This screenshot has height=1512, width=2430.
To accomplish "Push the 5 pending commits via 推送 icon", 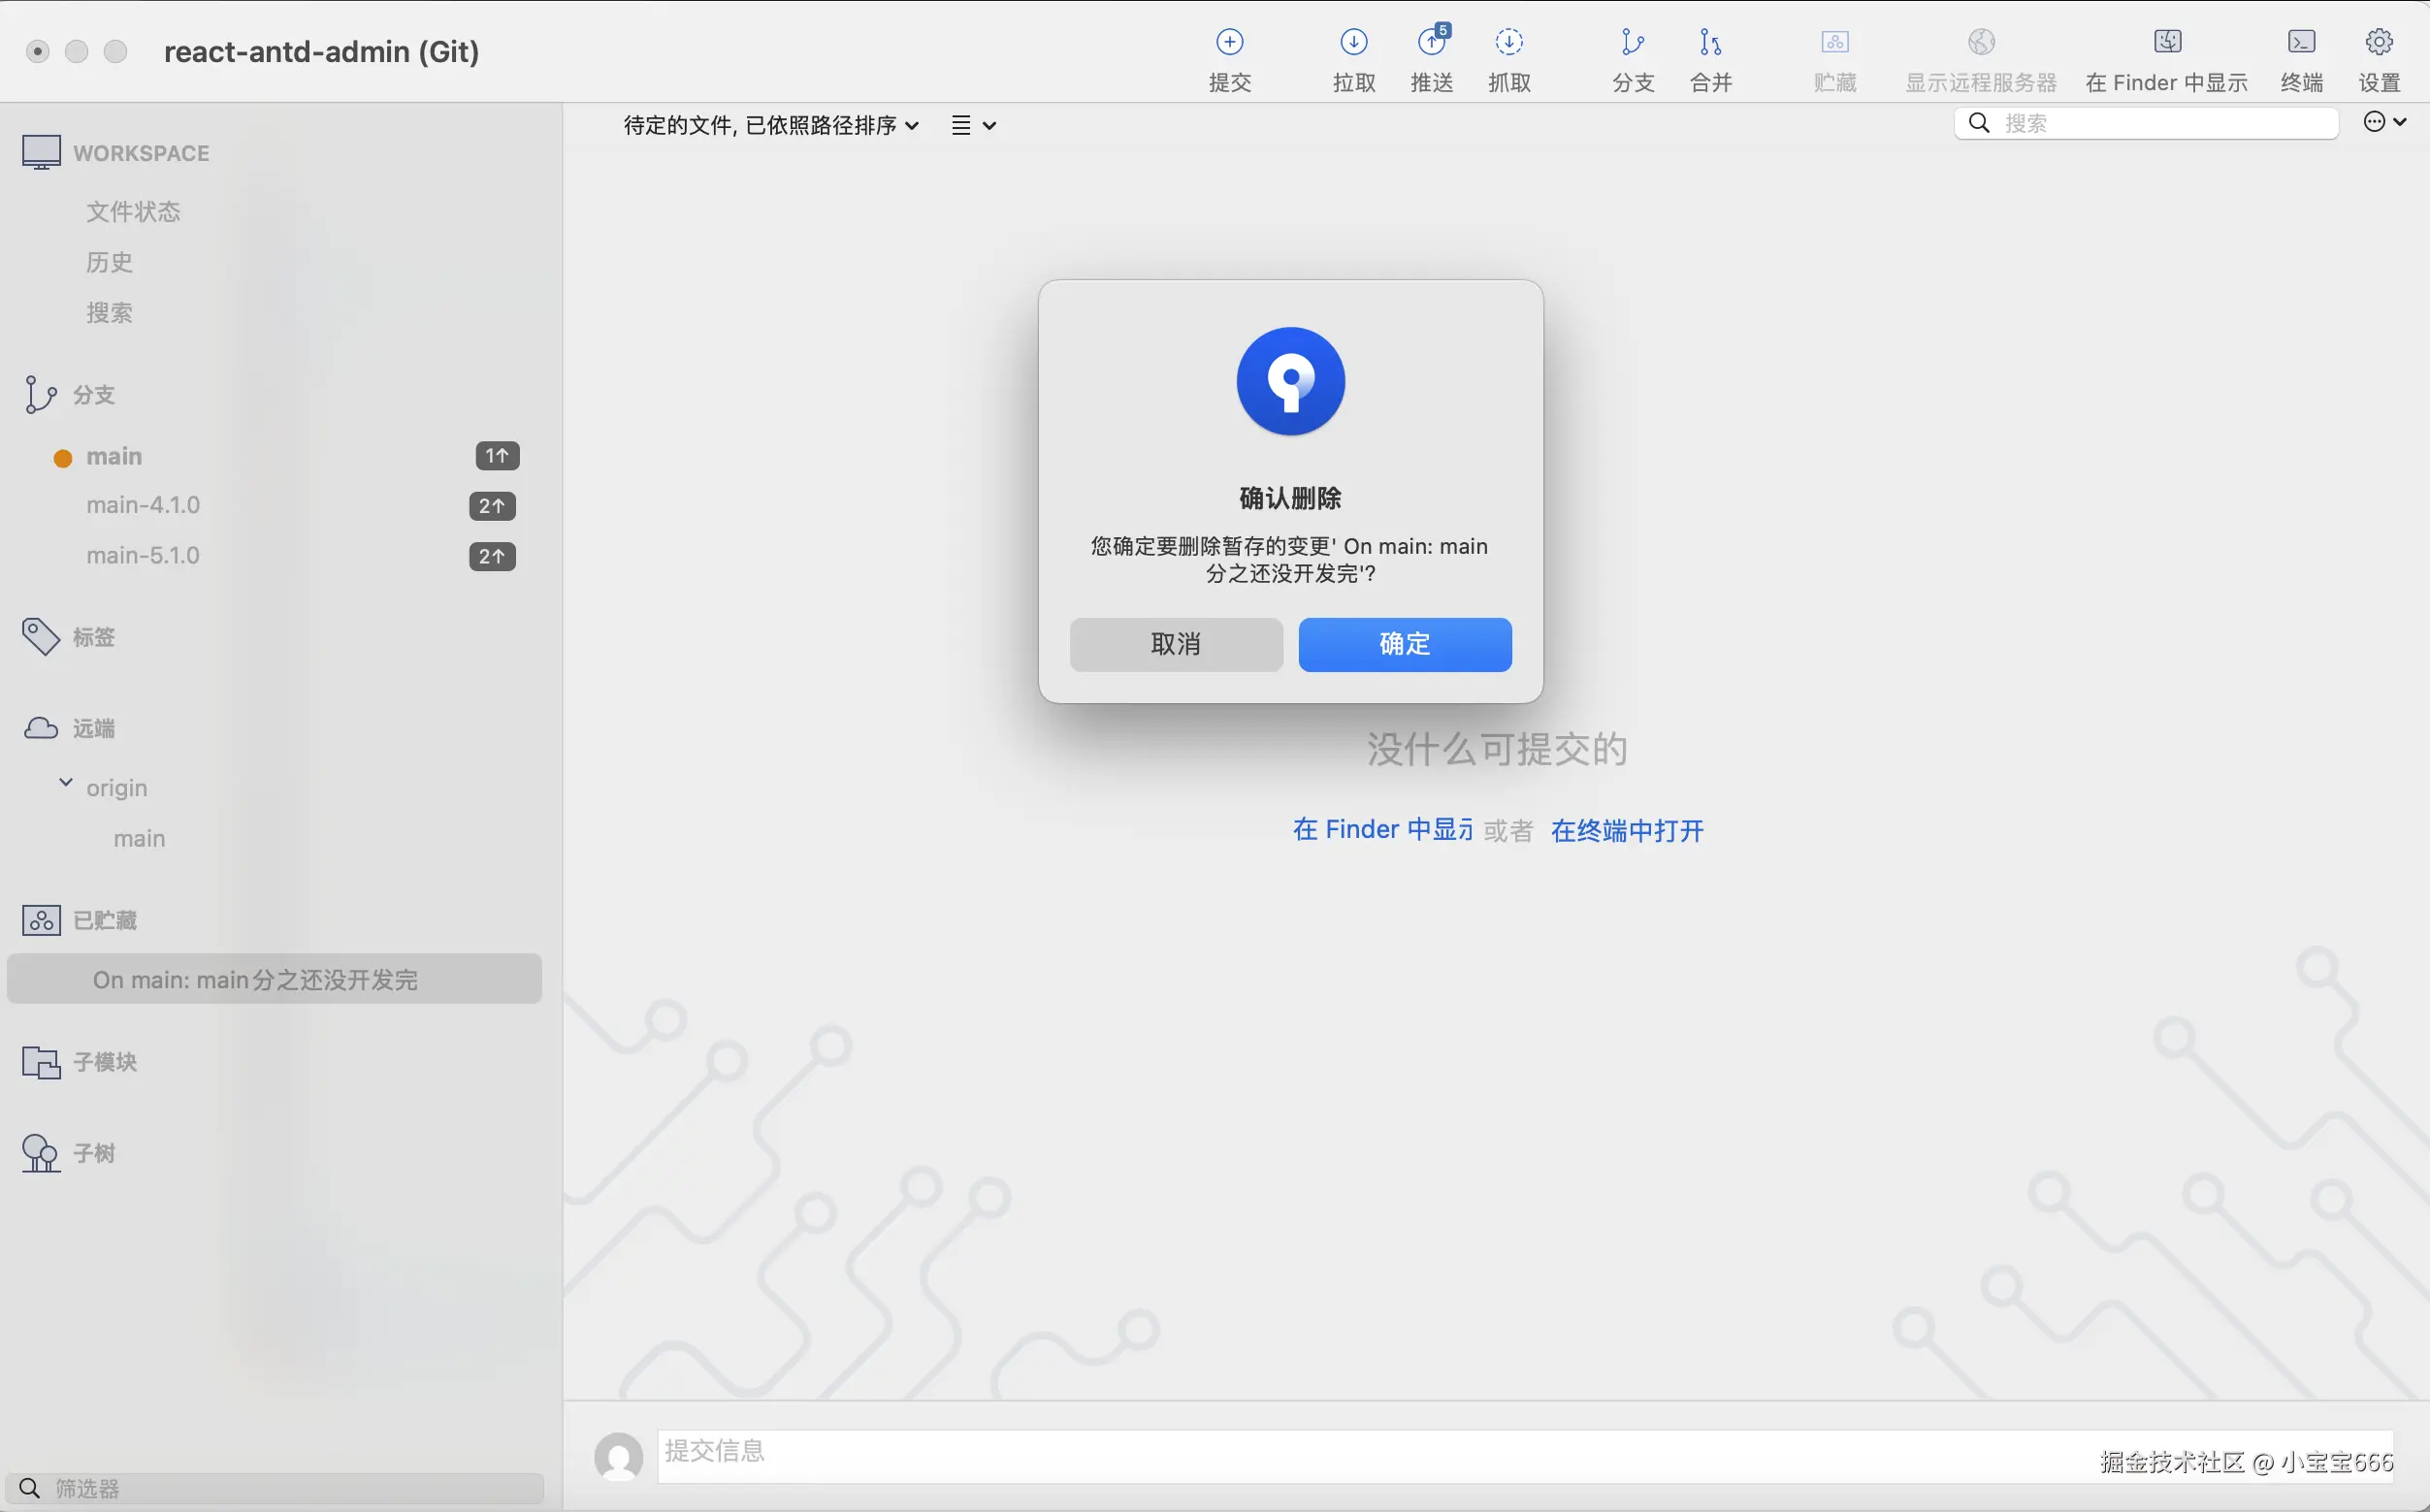I will (1430, 58).
